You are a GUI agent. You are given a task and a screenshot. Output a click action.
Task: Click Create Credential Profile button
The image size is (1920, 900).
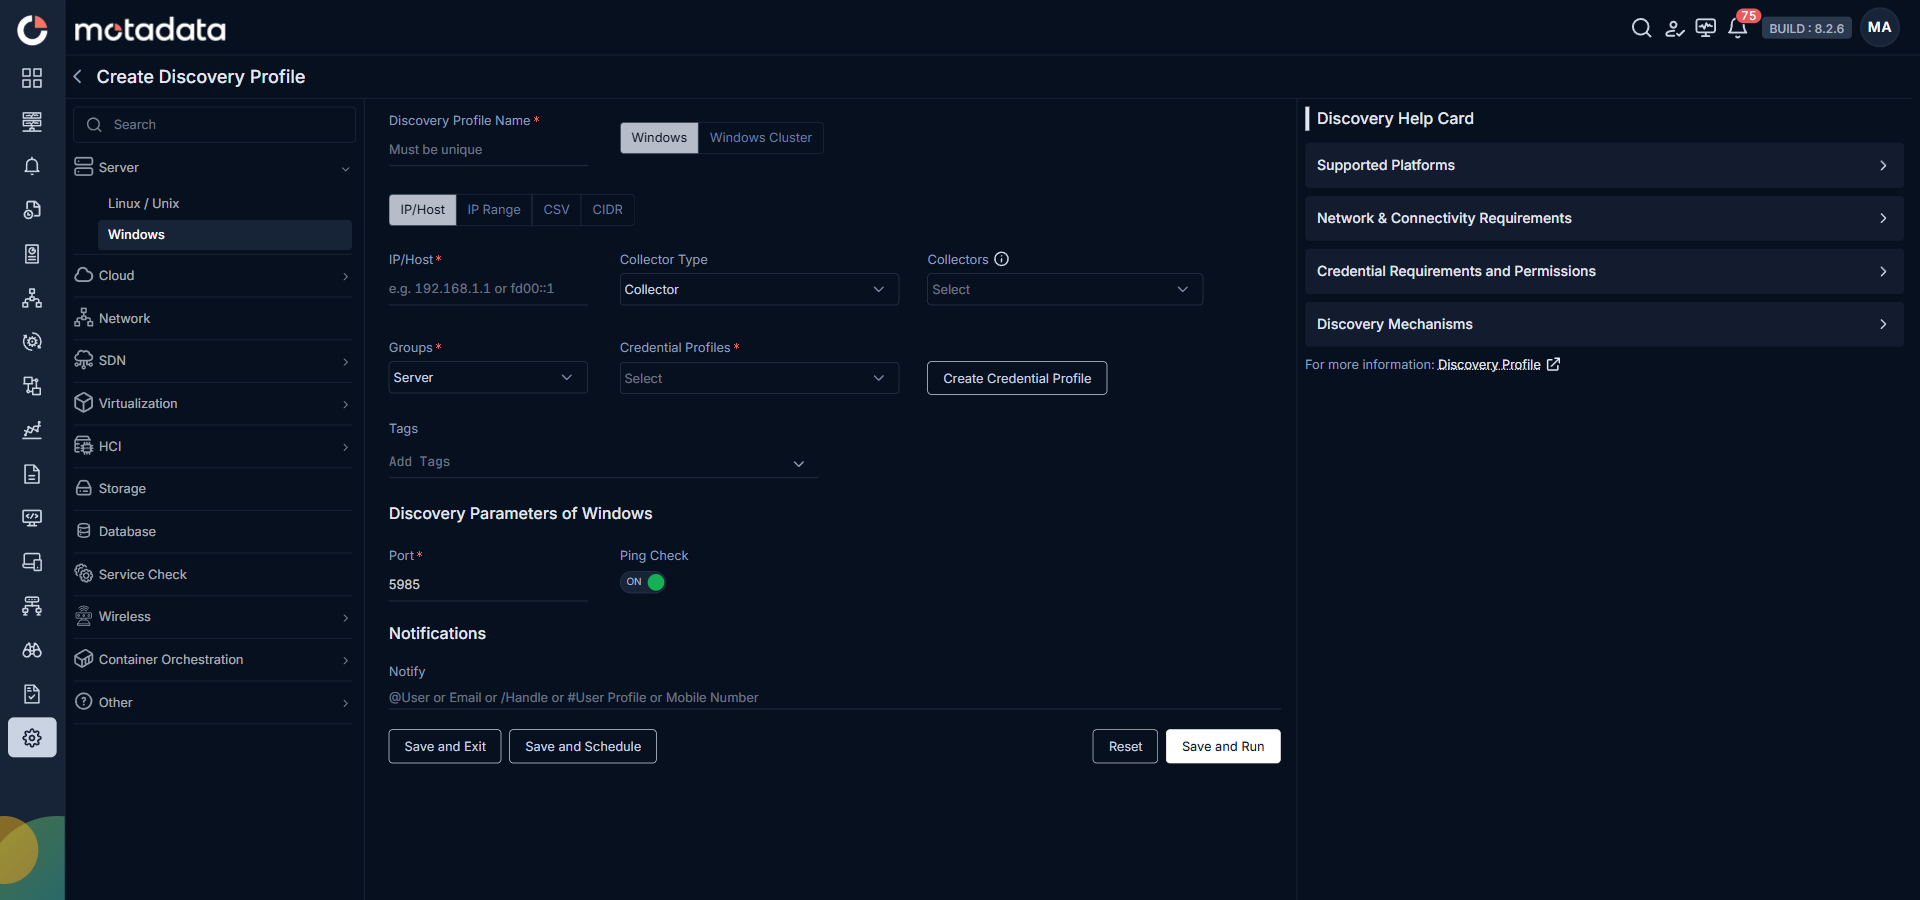click(1017, 378)
